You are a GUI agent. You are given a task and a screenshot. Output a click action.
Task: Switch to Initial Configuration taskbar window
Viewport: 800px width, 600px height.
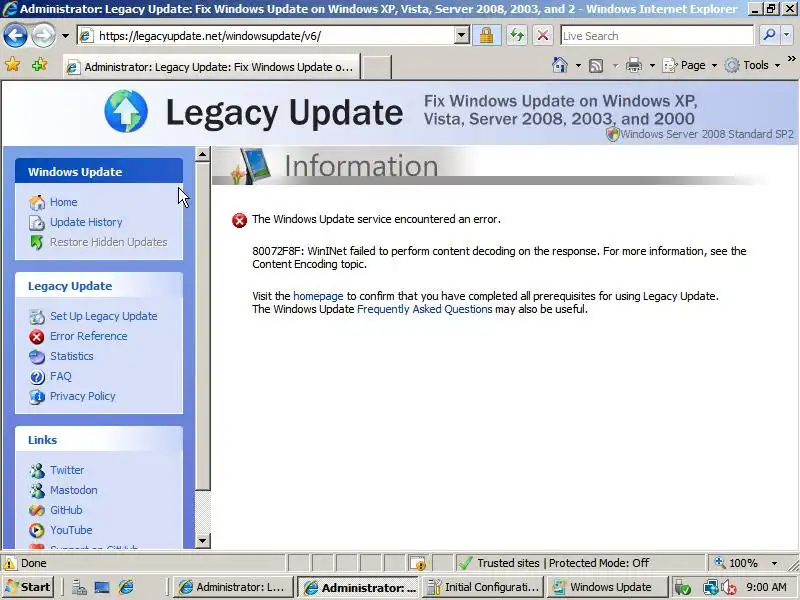pos(483,587)
